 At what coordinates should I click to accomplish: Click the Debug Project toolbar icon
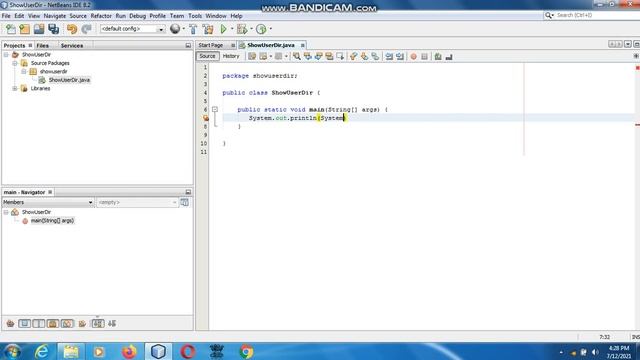tap(242, 29)
